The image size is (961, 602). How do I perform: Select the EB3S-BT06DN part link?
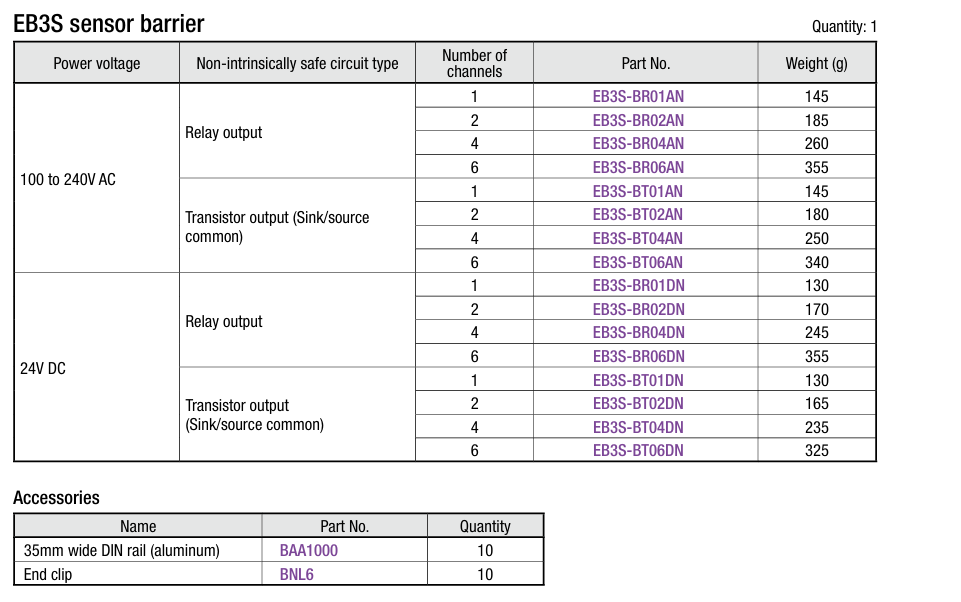[638, 450]
